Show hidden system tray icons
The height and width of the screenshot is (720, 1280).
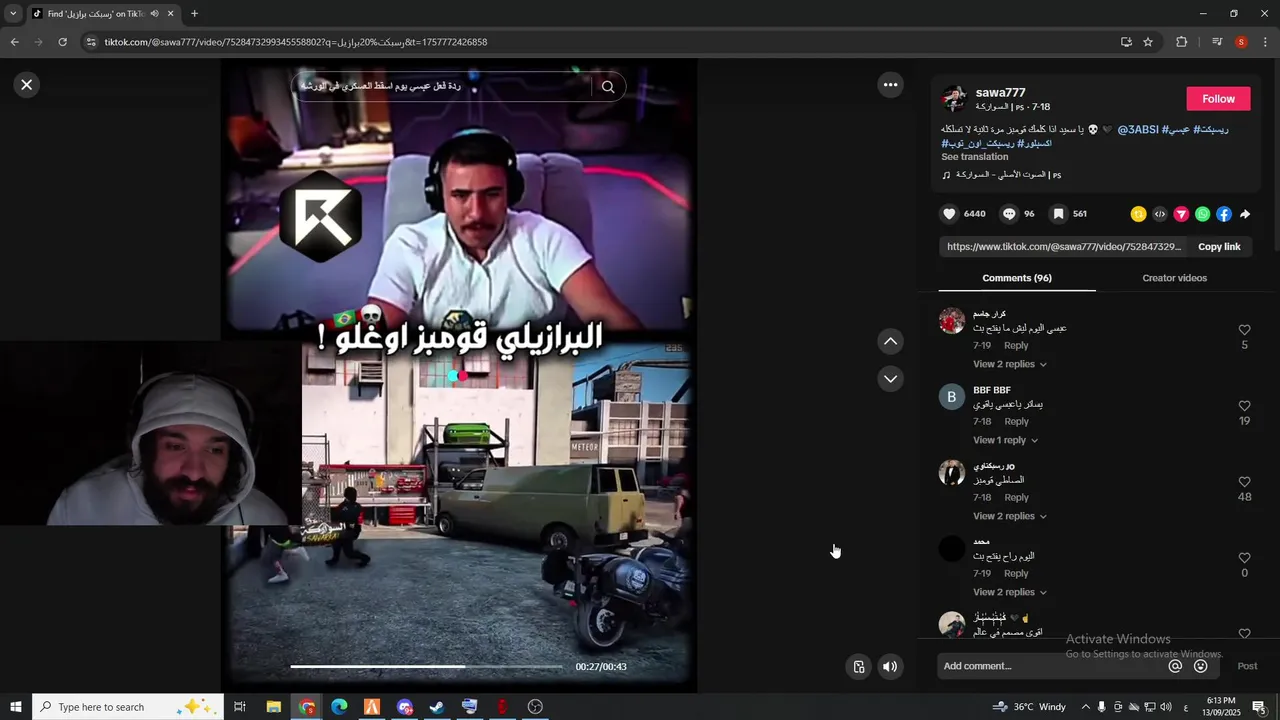[1085, 707]
